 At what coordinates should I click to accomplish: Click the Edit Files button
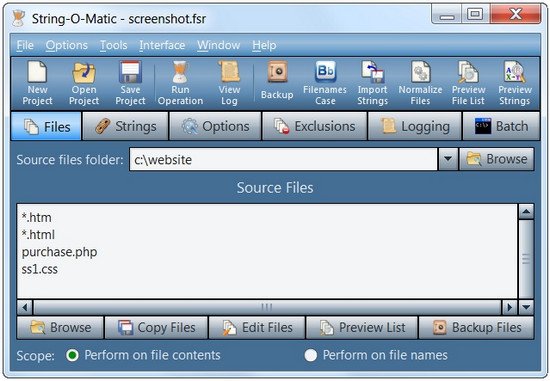pos(257,328)
